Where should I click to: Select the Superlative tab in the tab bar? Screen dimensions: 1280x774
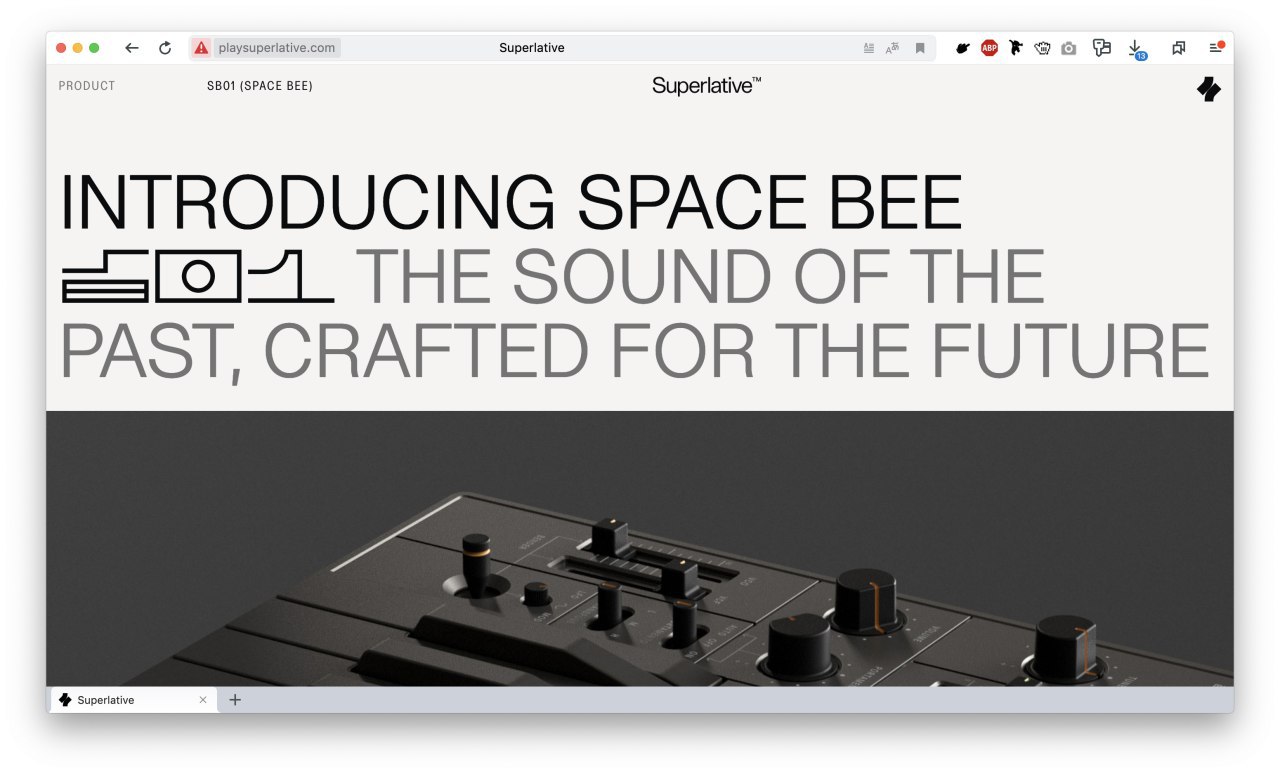click(134, 700)
